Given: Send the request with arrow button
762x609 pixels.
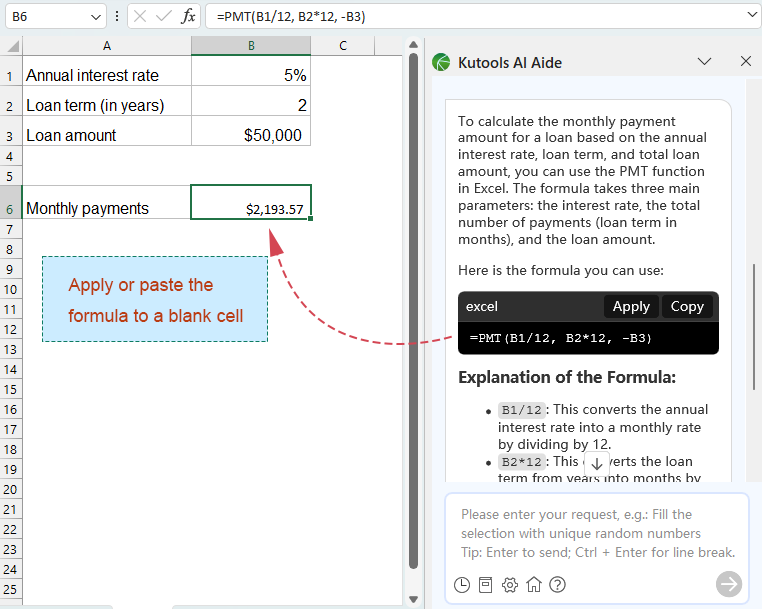Looking at the screenshot, I should click(728, 584).
